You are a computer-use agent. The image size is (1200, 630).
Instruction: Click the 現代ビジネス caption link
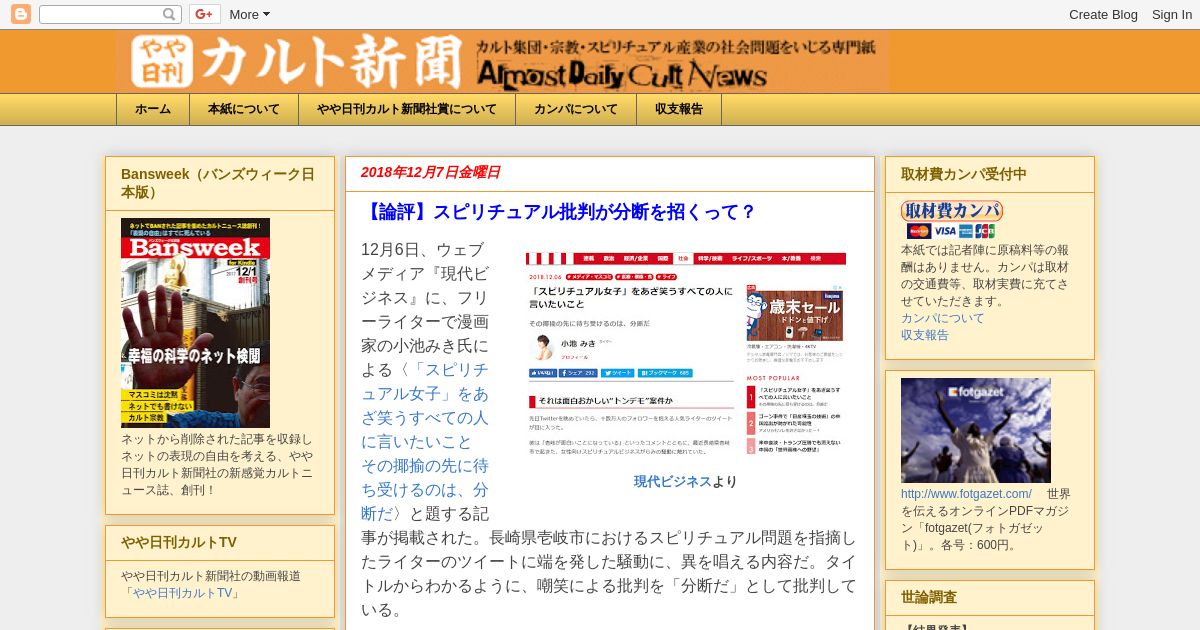coord(672,481)
